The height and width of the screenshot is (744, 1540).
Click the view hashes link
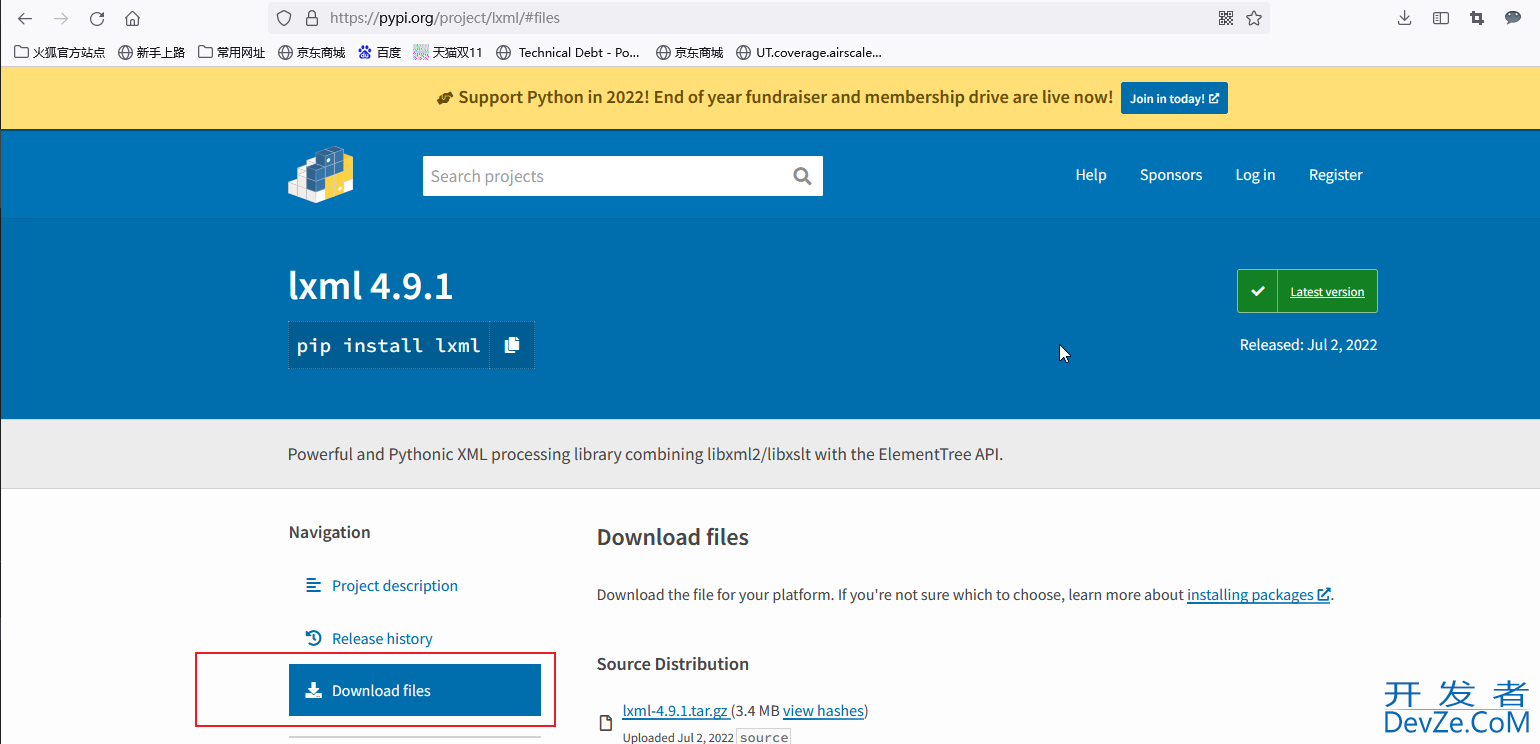823,711
